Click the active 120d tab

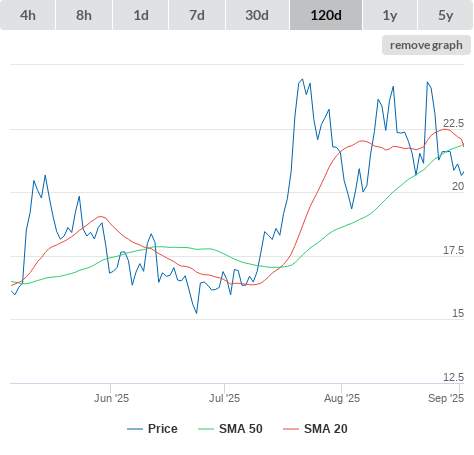(x=326, y=15)
